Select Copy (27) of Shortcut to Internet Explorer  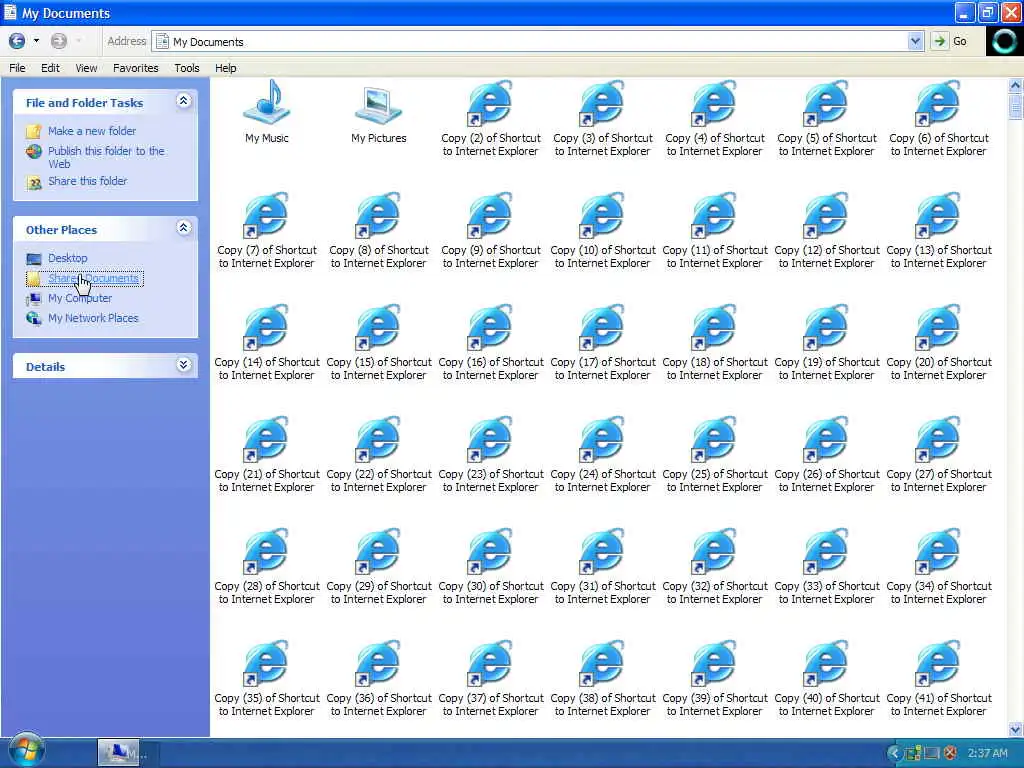pyautogui.click(x=938, y=455)
